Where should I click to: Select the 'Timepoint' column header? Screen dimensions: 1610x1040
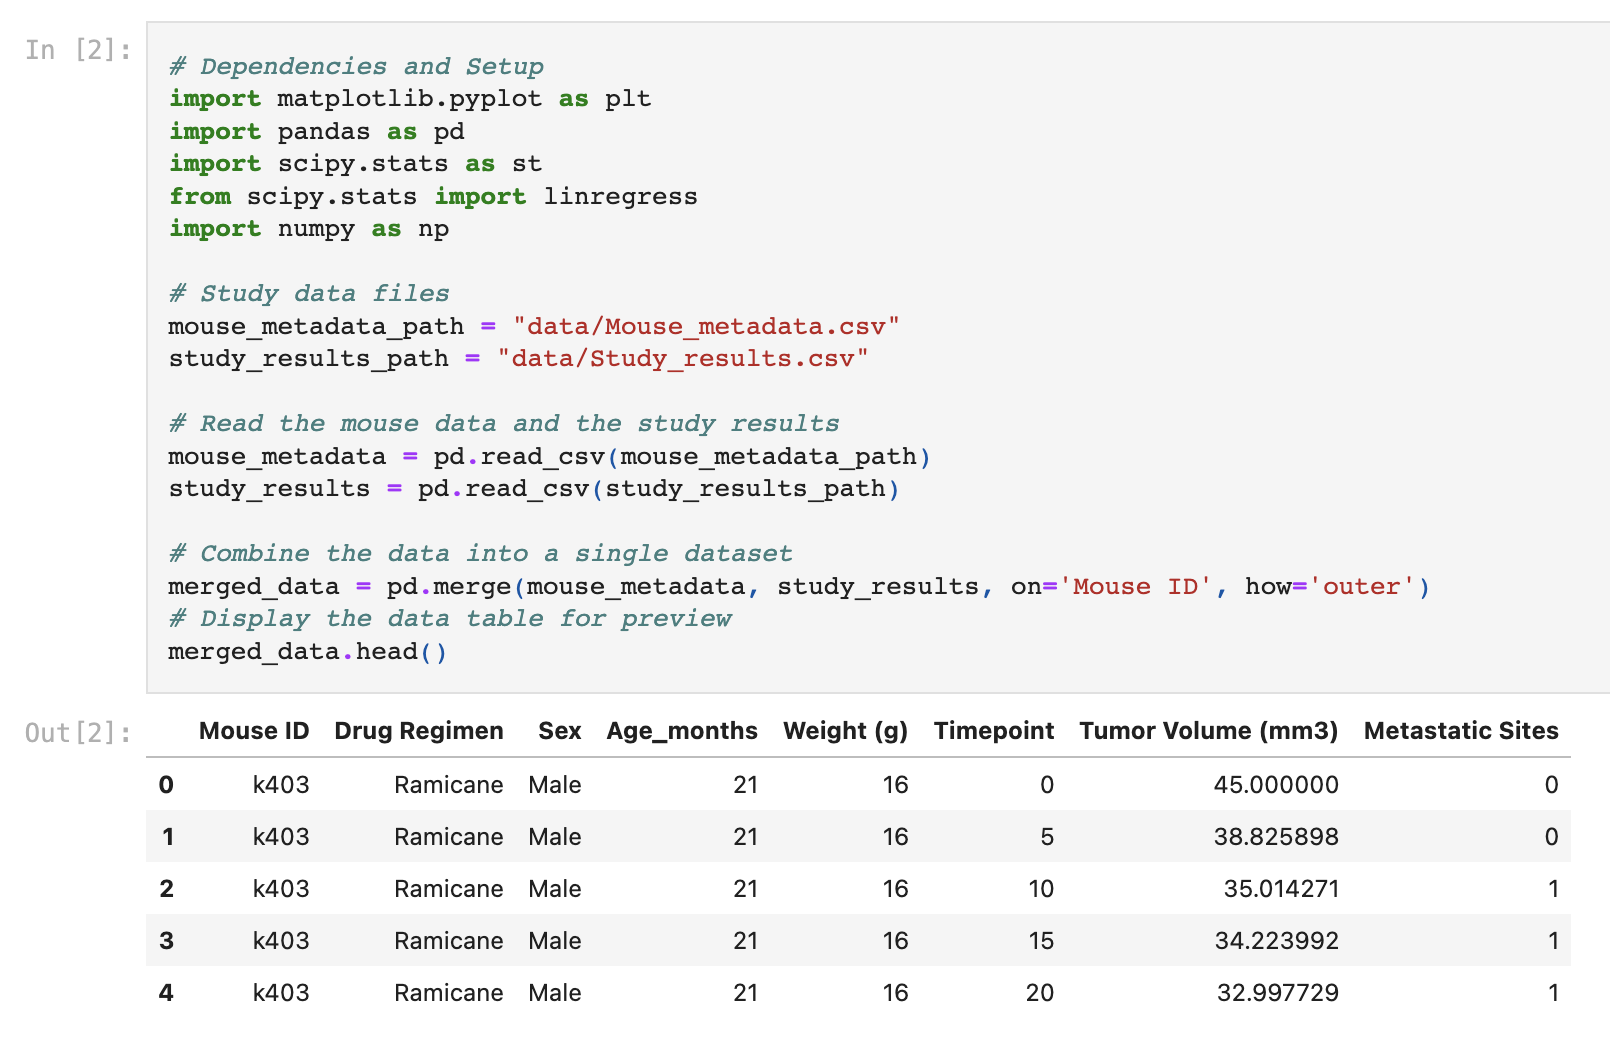993,731
